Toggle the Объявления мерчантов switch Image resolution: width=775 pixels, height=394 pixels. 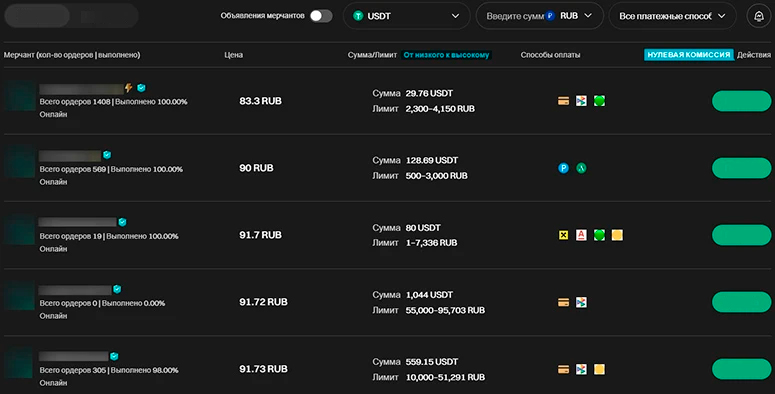321,16
